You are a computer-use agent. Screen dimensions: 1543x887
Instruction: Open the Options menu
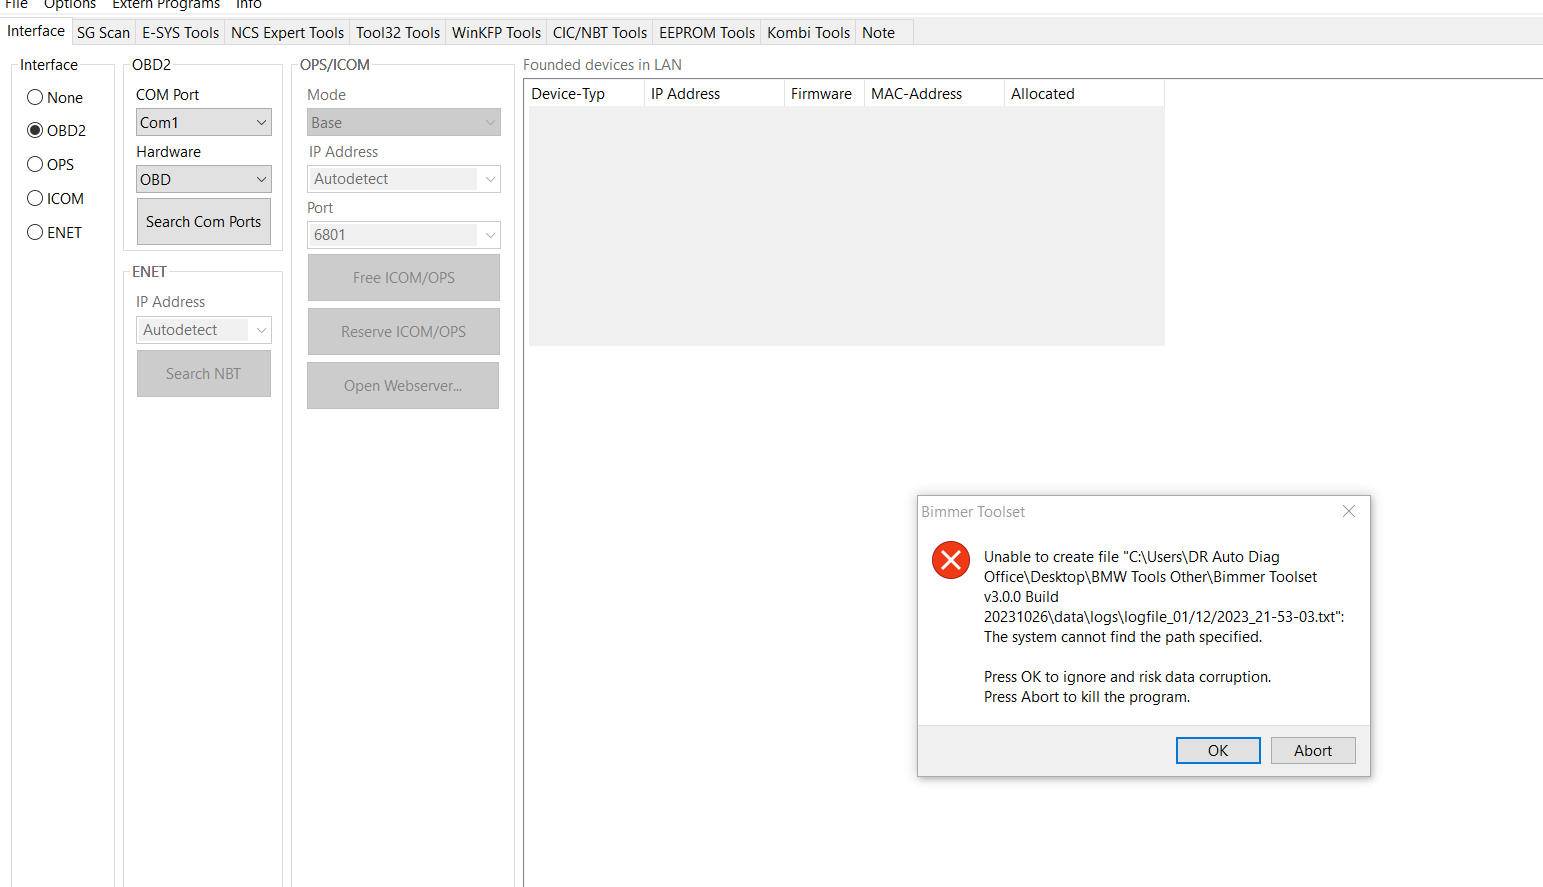[x=70, y=5]
